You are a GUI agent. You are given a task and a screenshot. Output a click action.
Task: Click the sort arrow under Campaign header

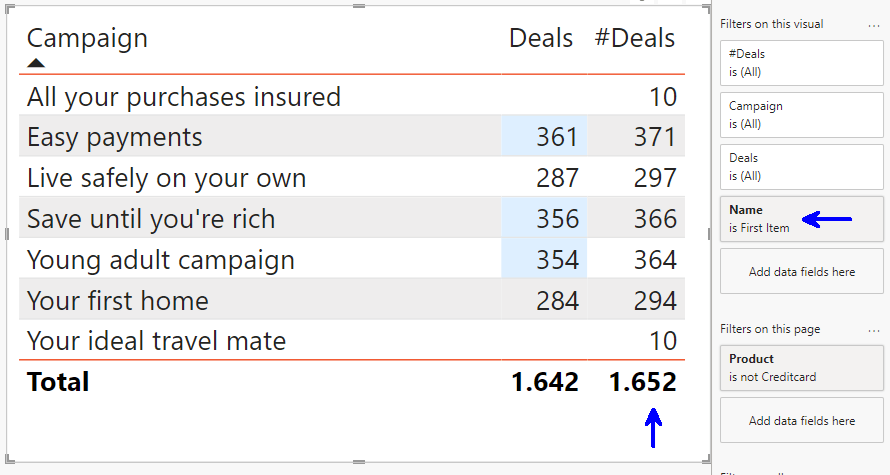coord(36,63)
